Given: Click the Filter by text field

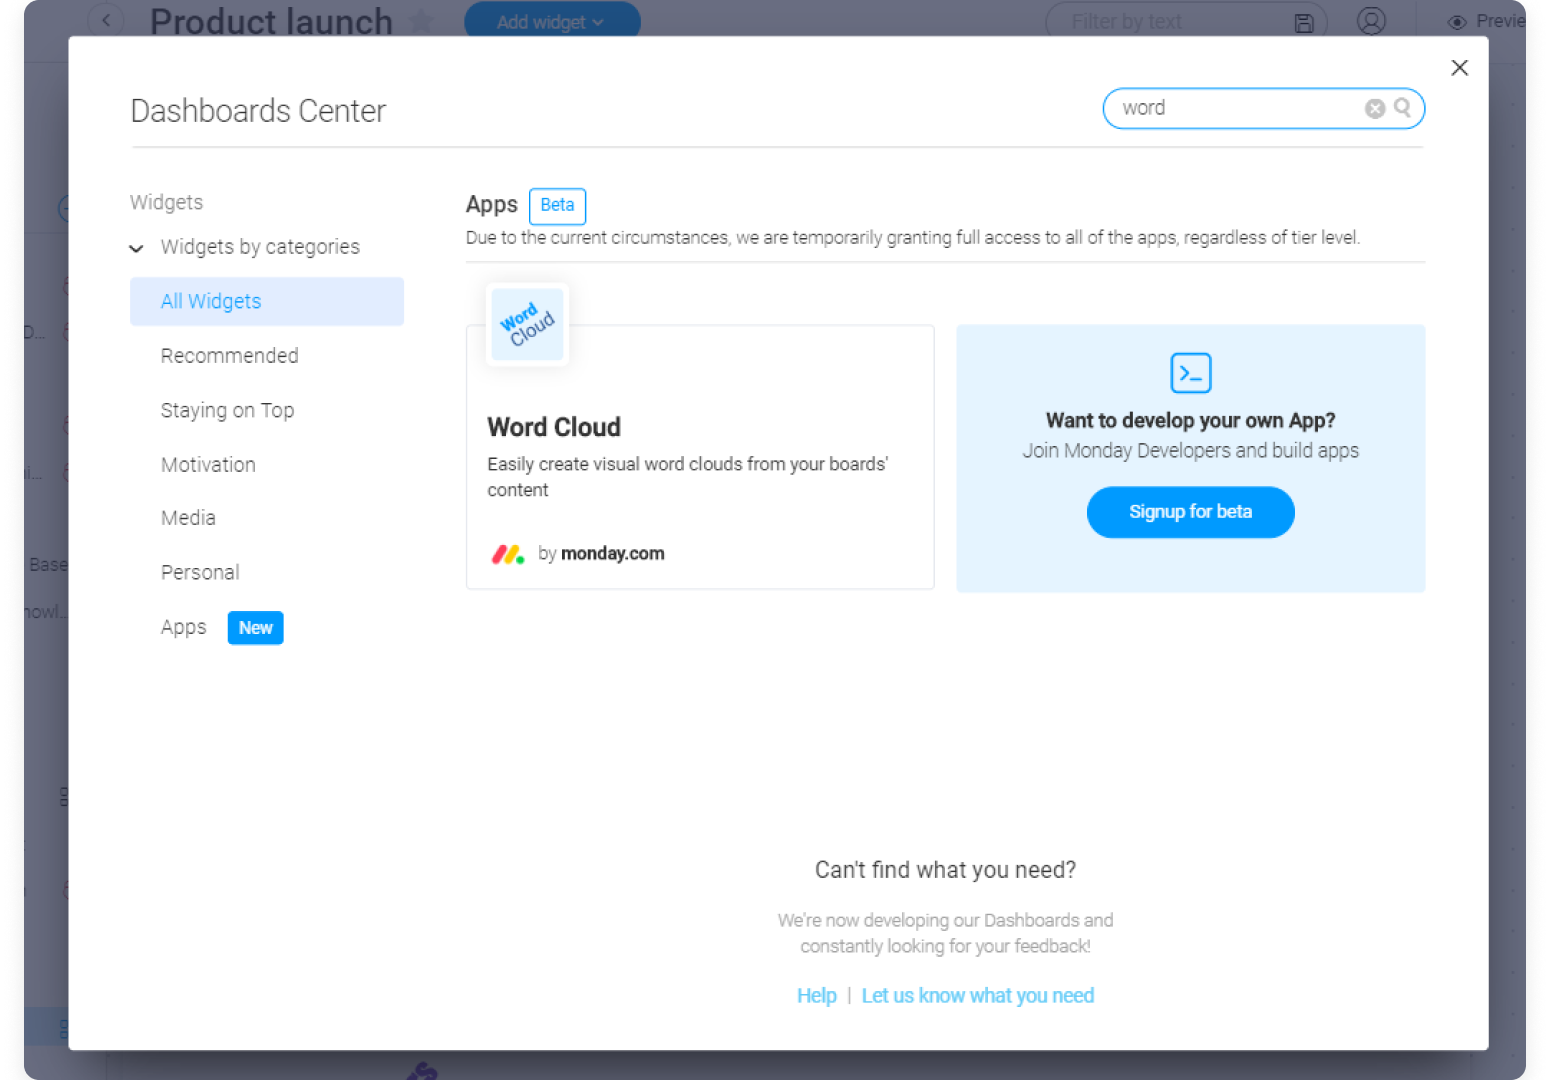Looking at the screenshot, I should point(1187,21).
